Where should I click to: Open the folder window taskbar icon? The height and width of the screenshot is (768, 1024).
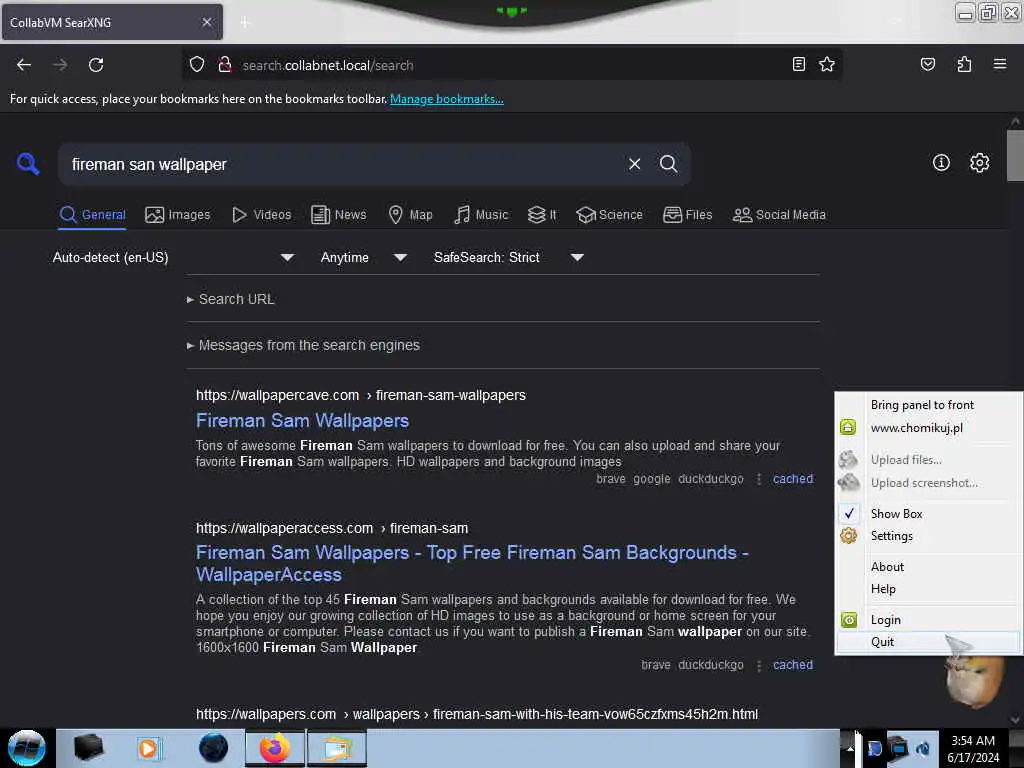click(x=337, y=748)
